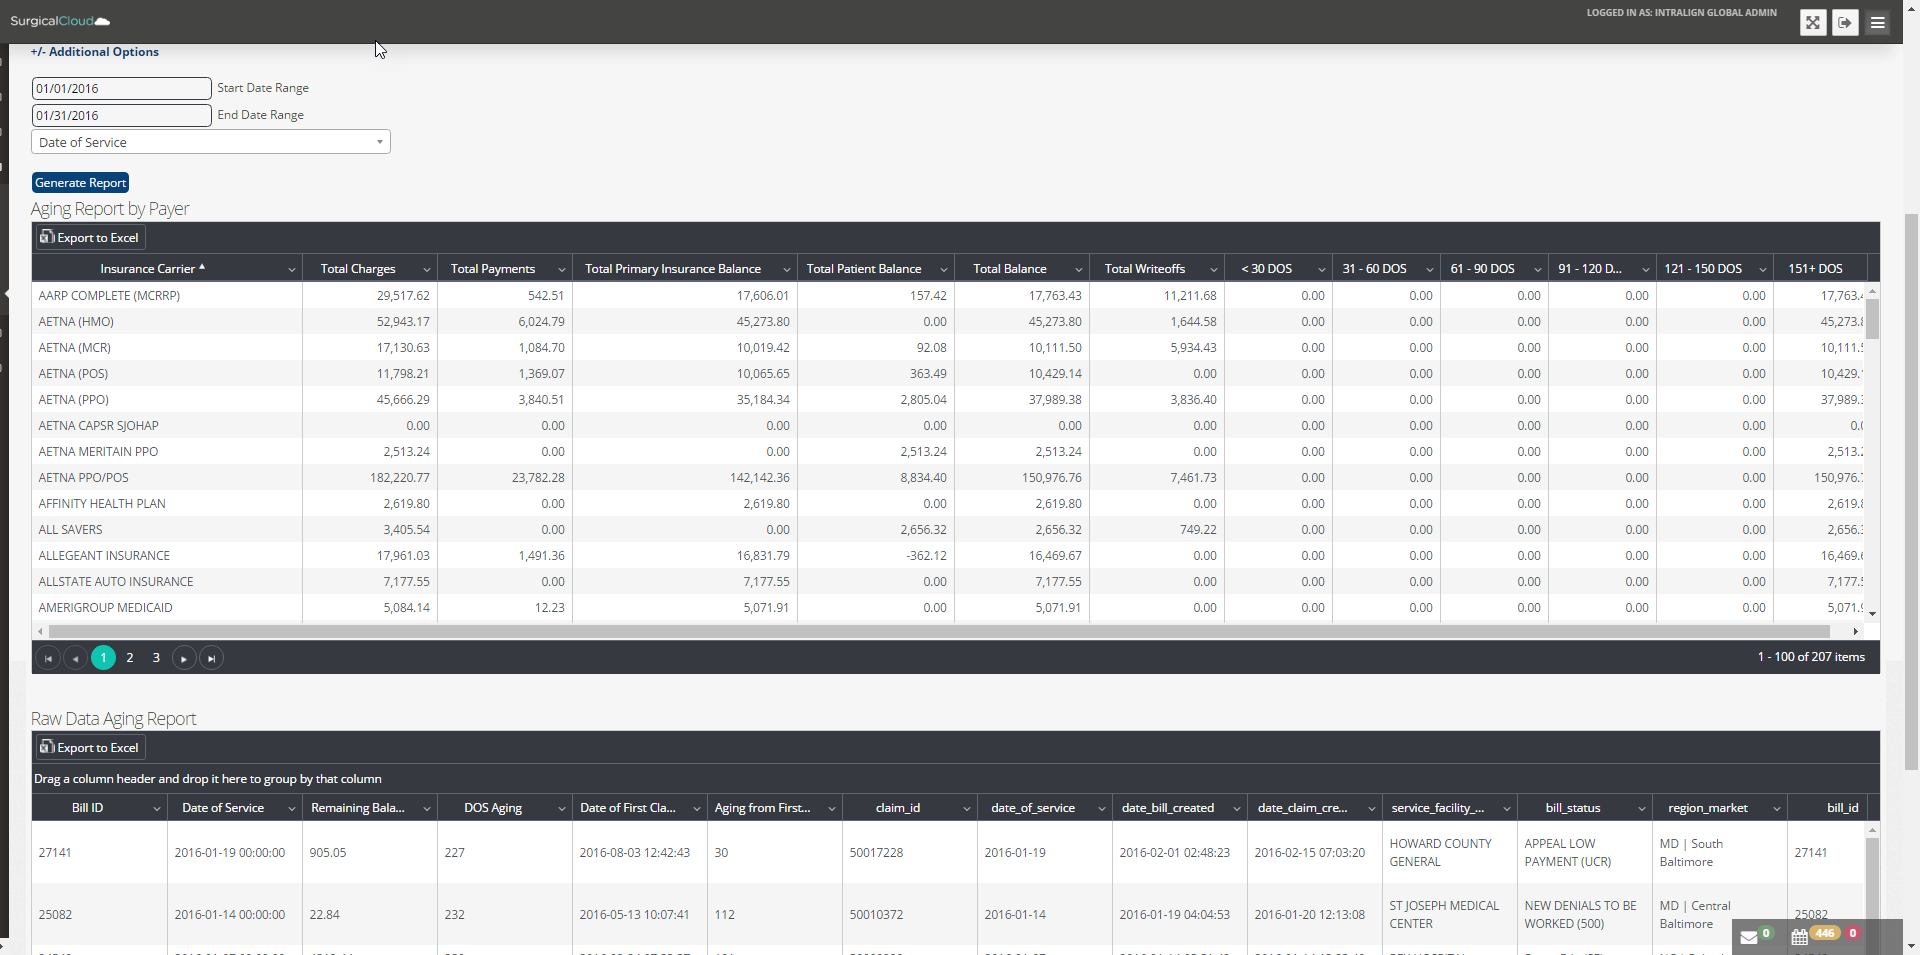Select page 3 in the pager
Screen dimensions: 1920x955
tap(156, 658)
